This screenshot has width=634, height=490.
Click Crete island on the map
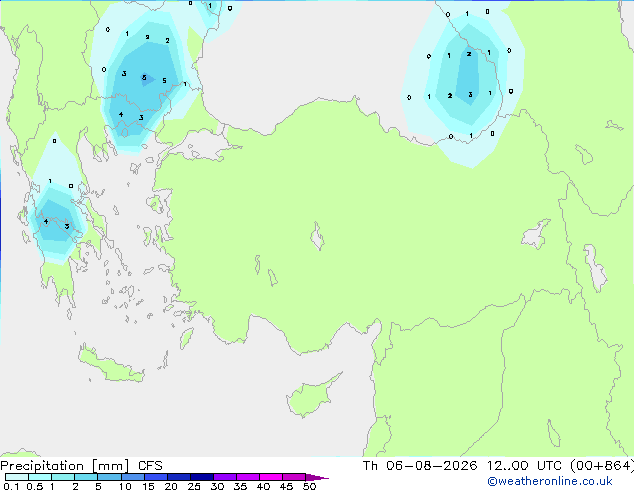coord(110,365)
